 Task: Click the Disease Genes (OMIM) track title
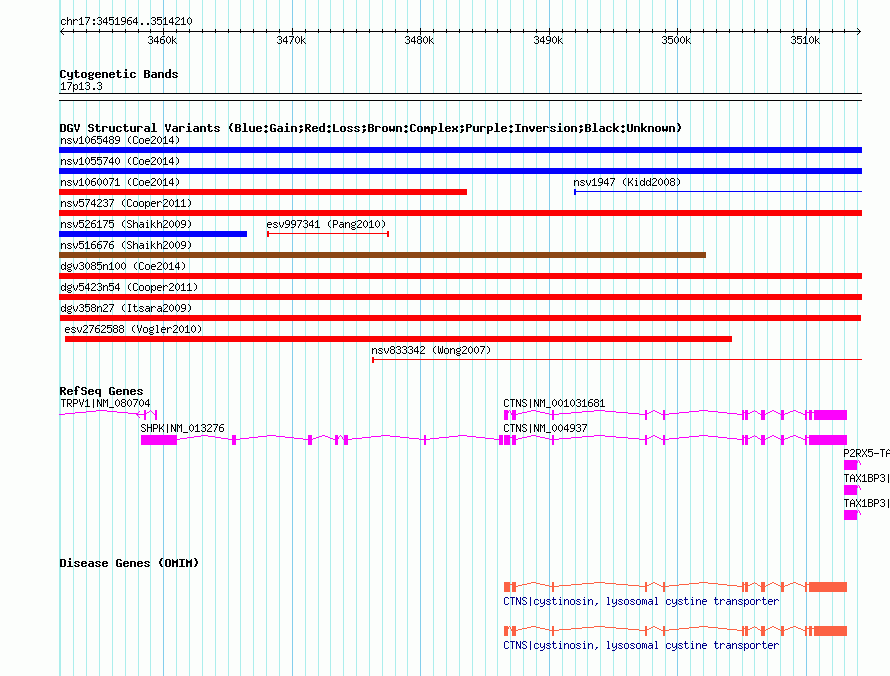[x=129, y=563]
